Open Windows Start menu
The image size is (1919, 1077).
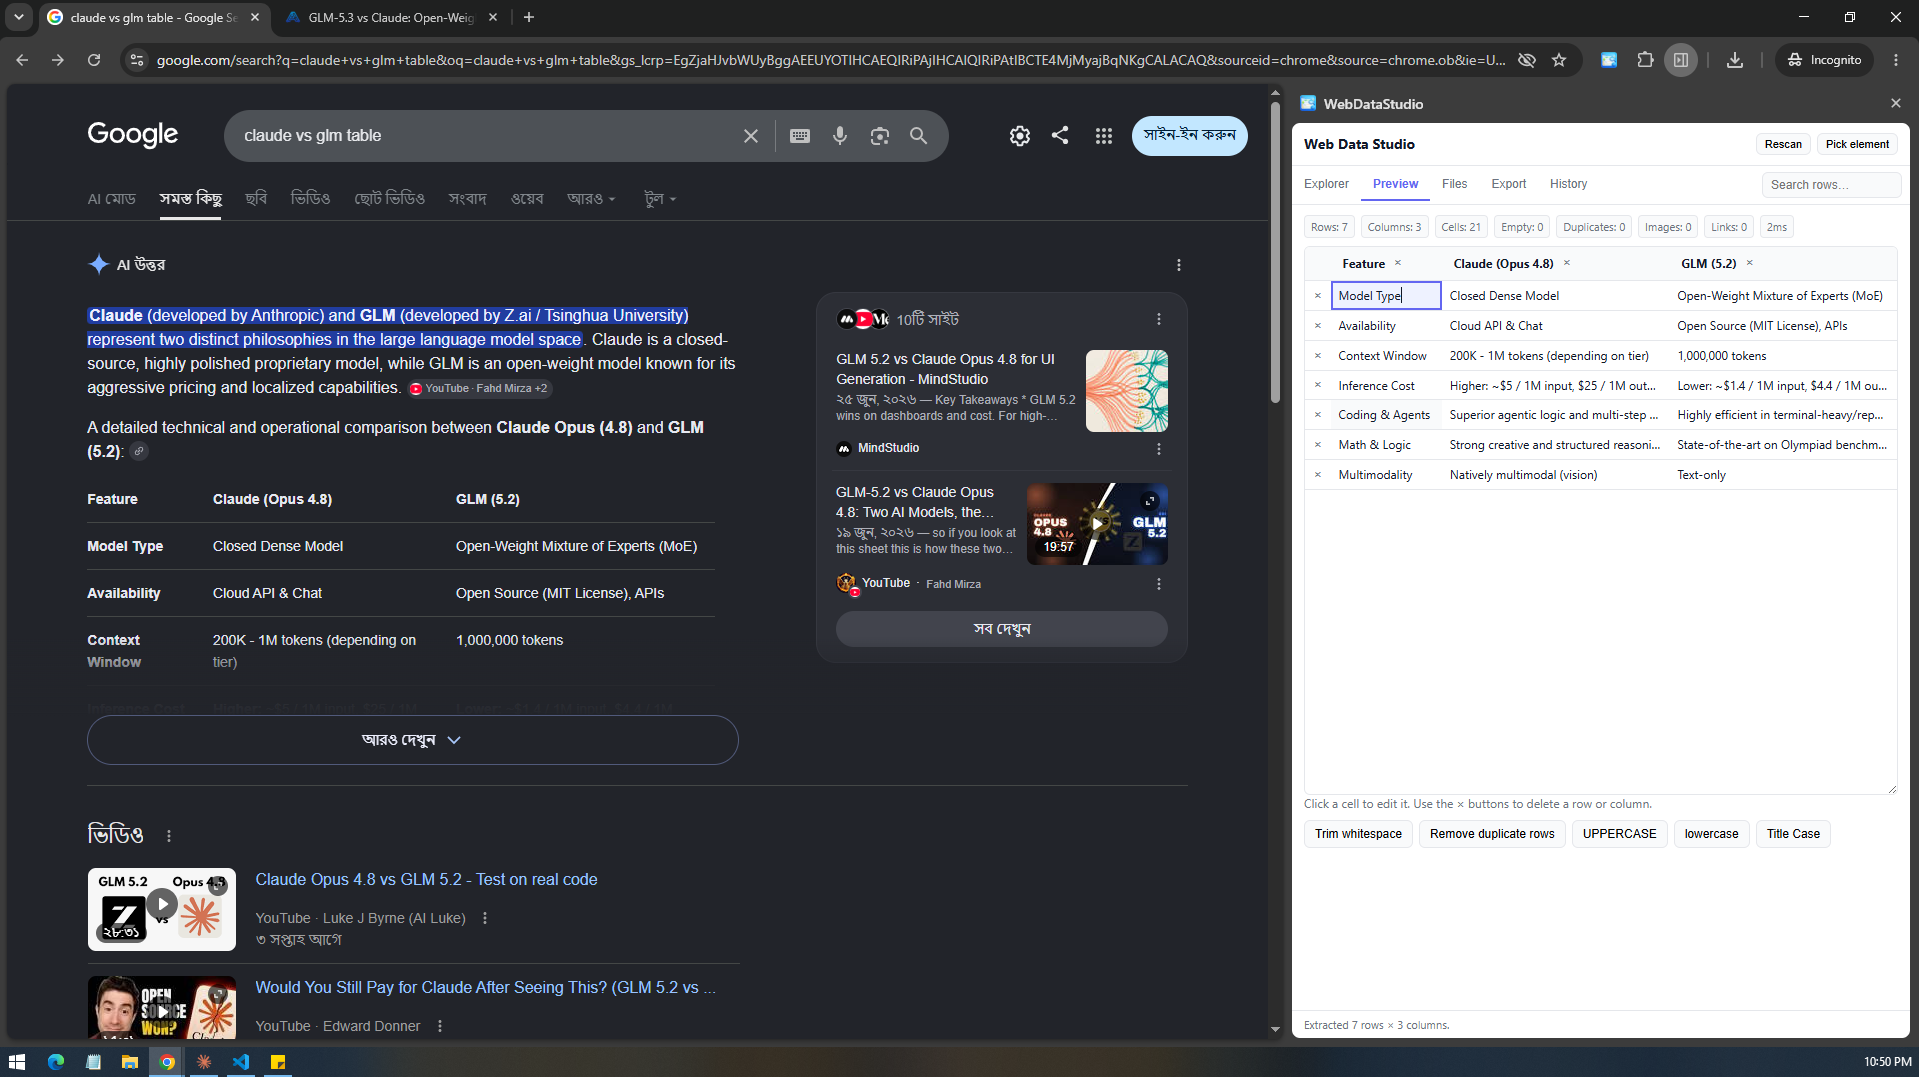(17, 1062)
